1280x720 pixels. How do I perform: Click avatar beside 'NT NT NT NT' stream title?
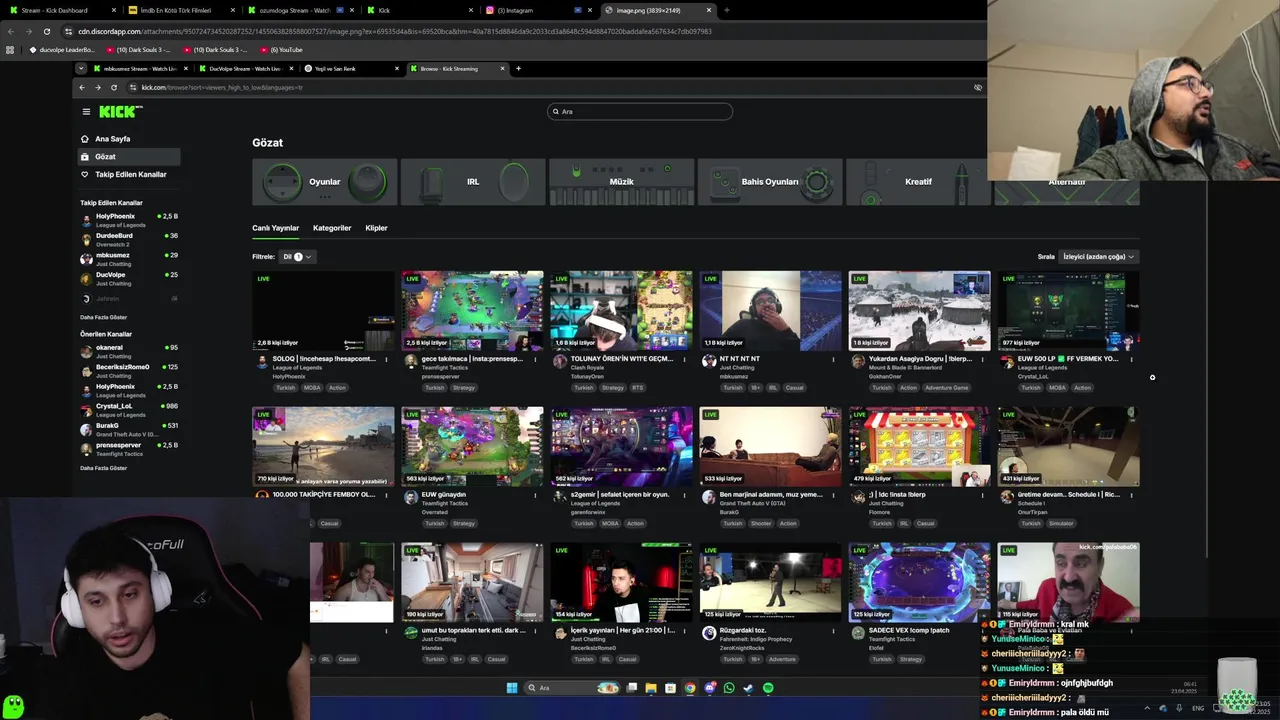[709, 361]
